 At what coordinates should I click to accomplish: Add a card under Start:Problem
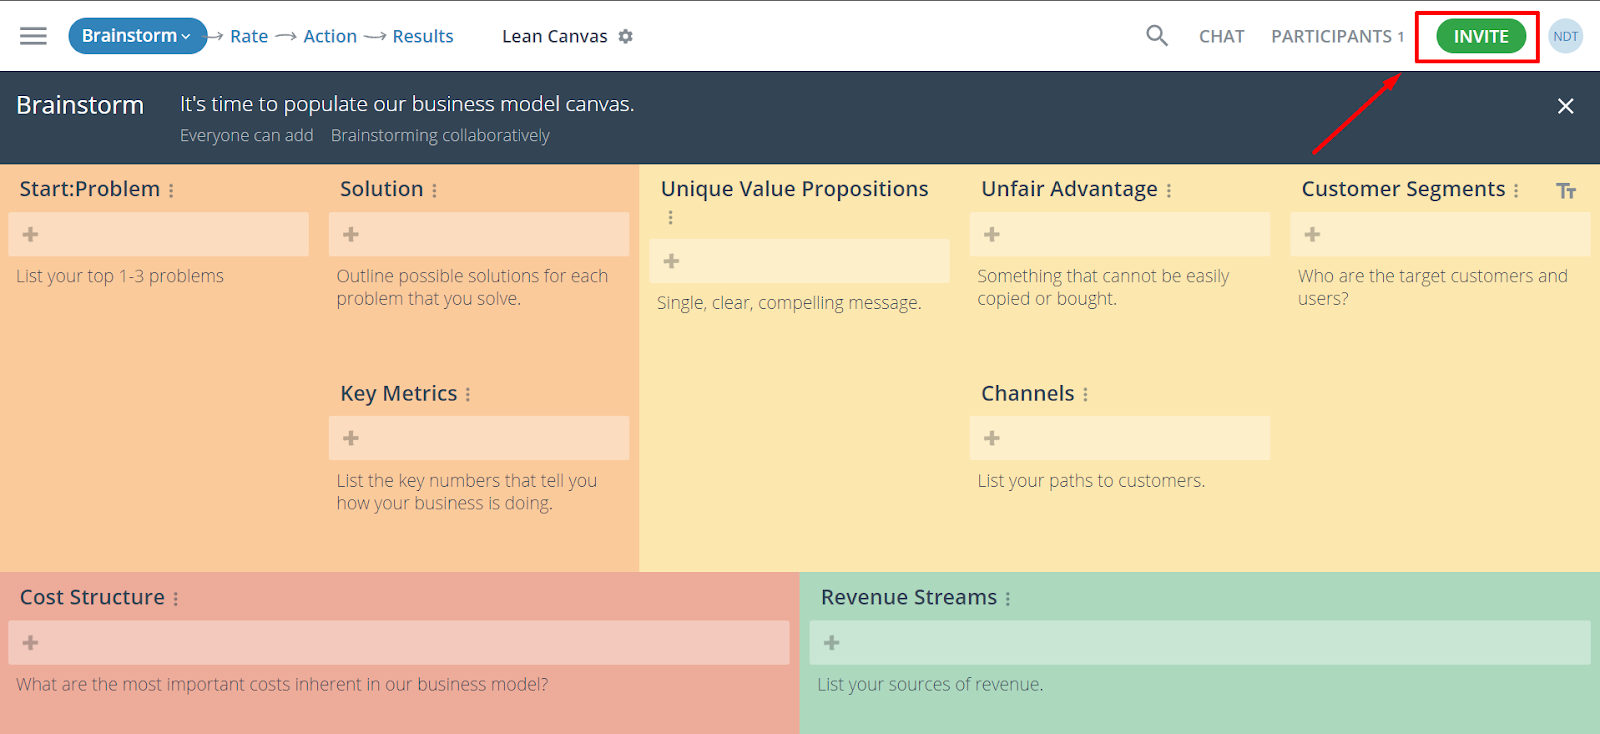click(x=31, y=234)
